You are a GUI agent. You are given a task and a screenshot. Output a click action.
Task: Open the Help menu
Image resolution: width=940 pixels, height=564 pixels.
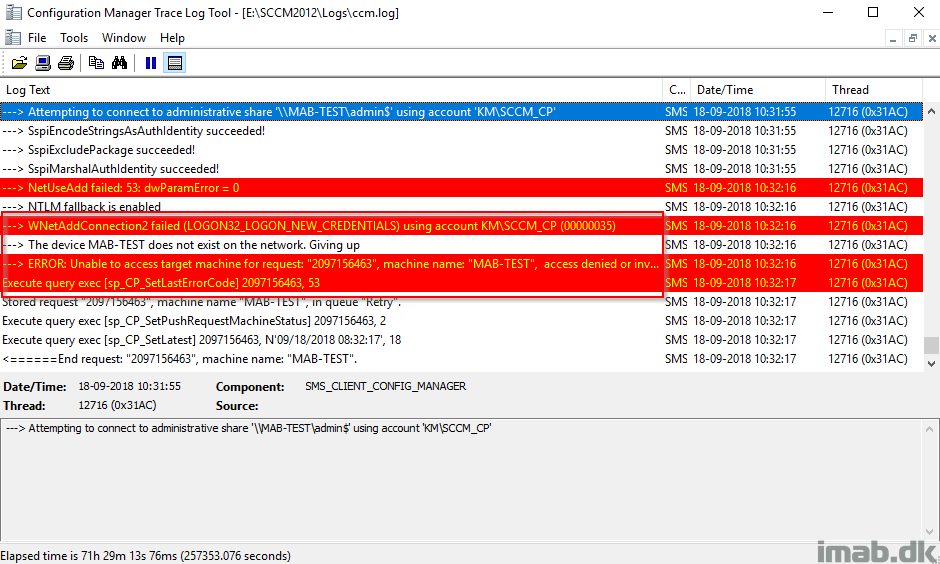point(172,38)
